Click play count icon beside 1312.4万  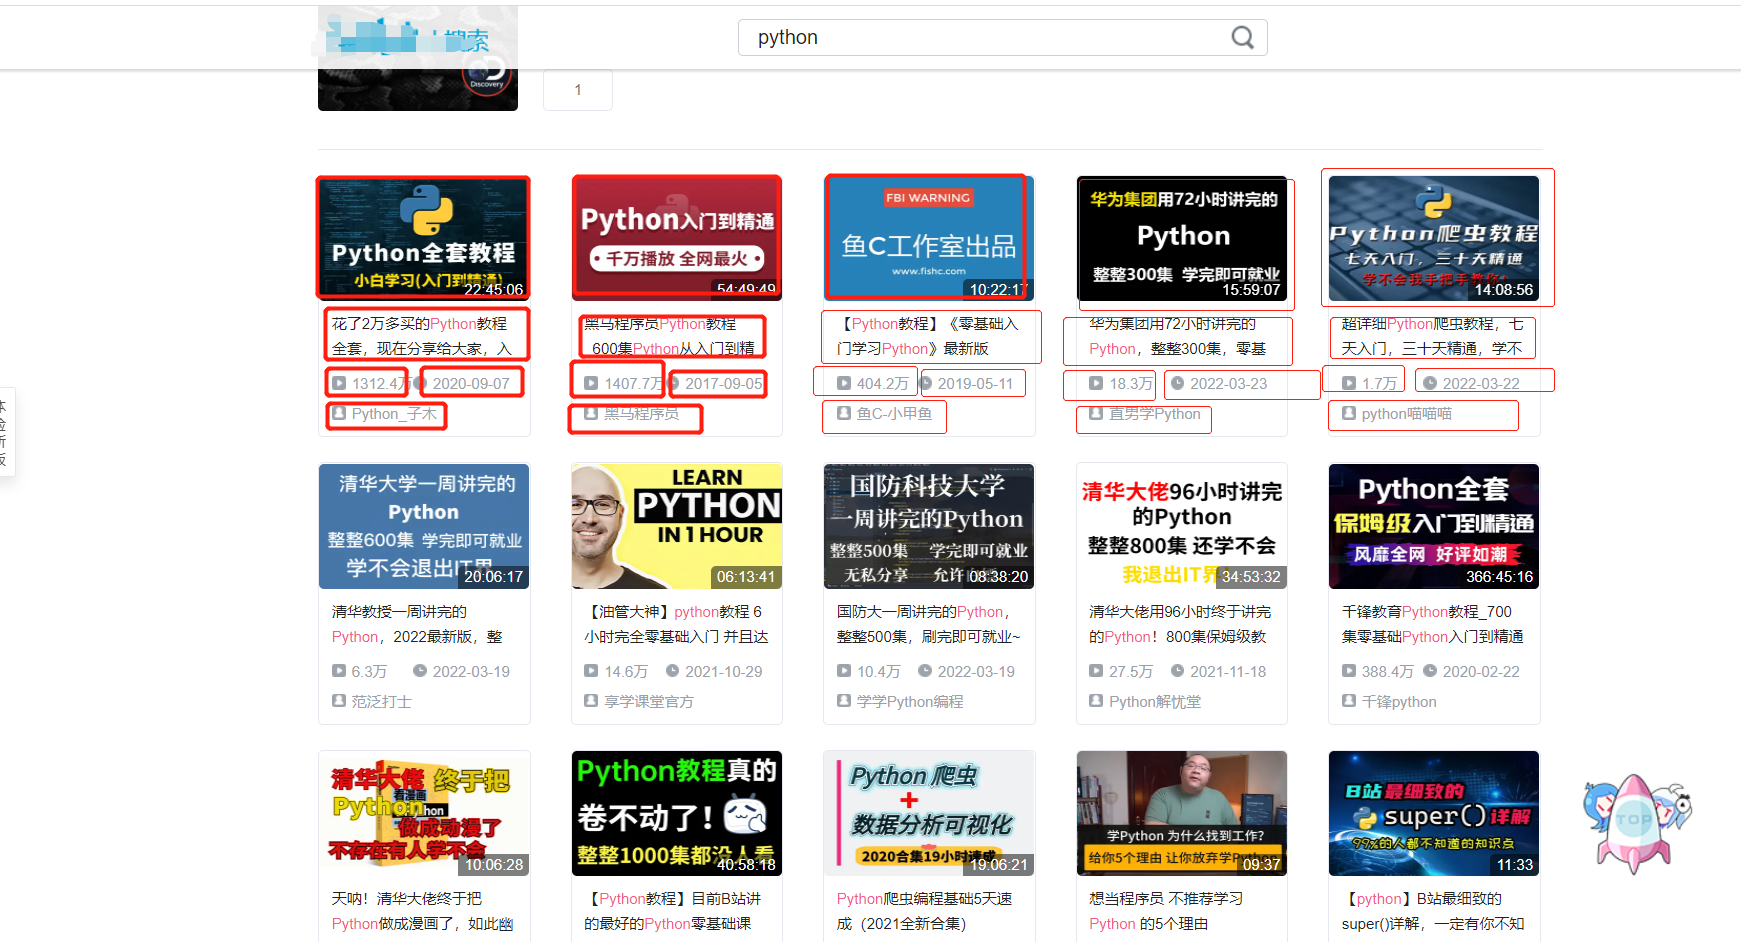pos(339,384)
